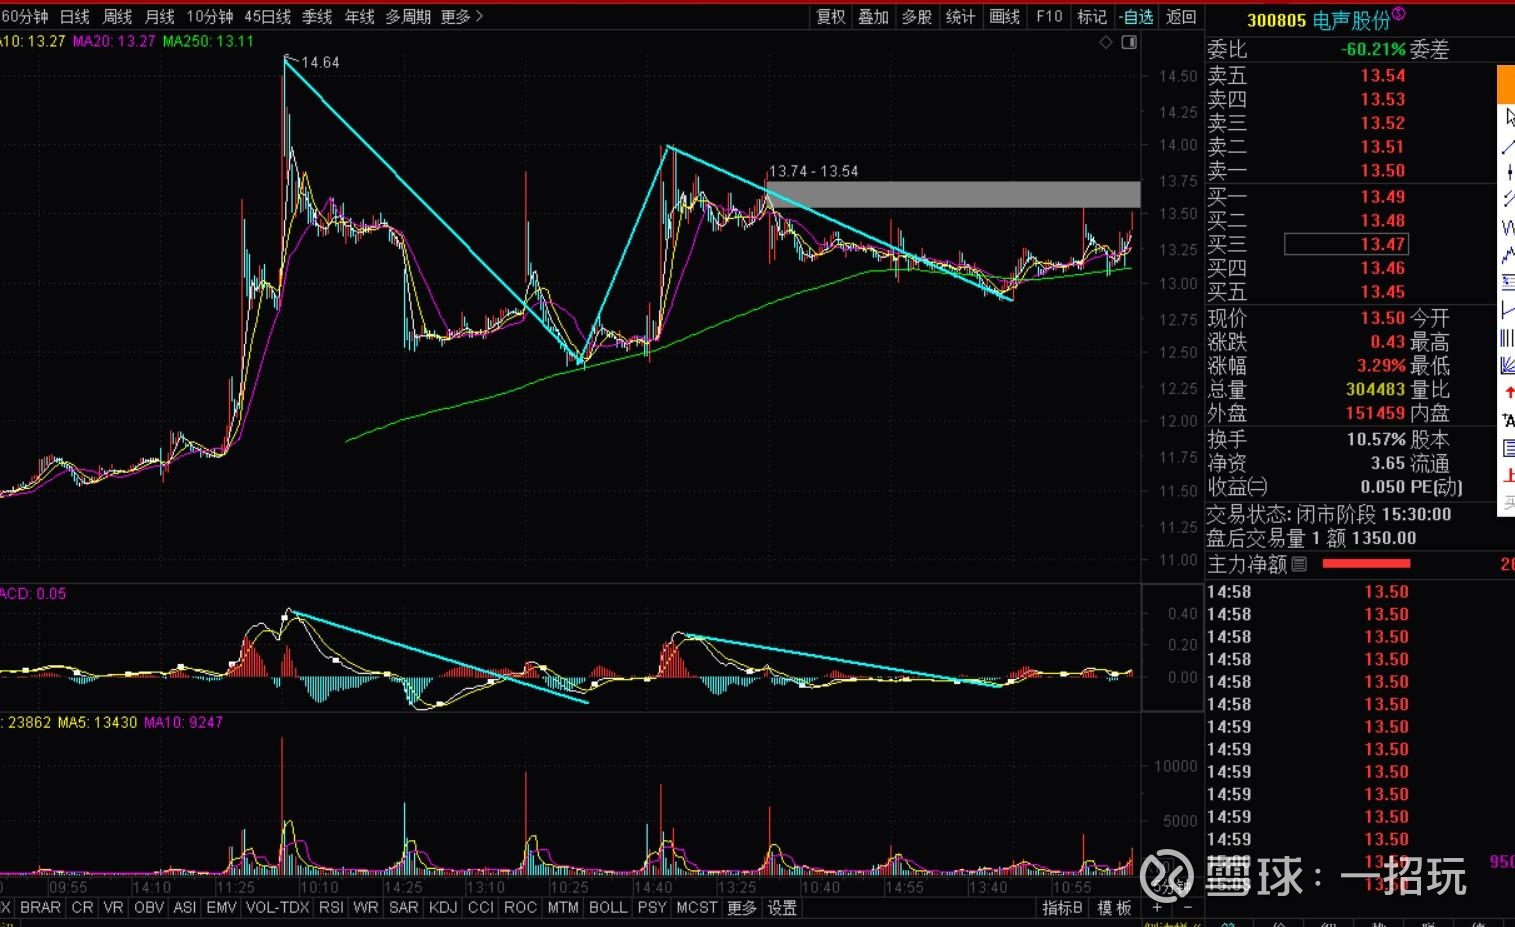Click the 返回 back button
Image resolution: width=1515 pixels, height=927 pixels.
[1181, 16]
